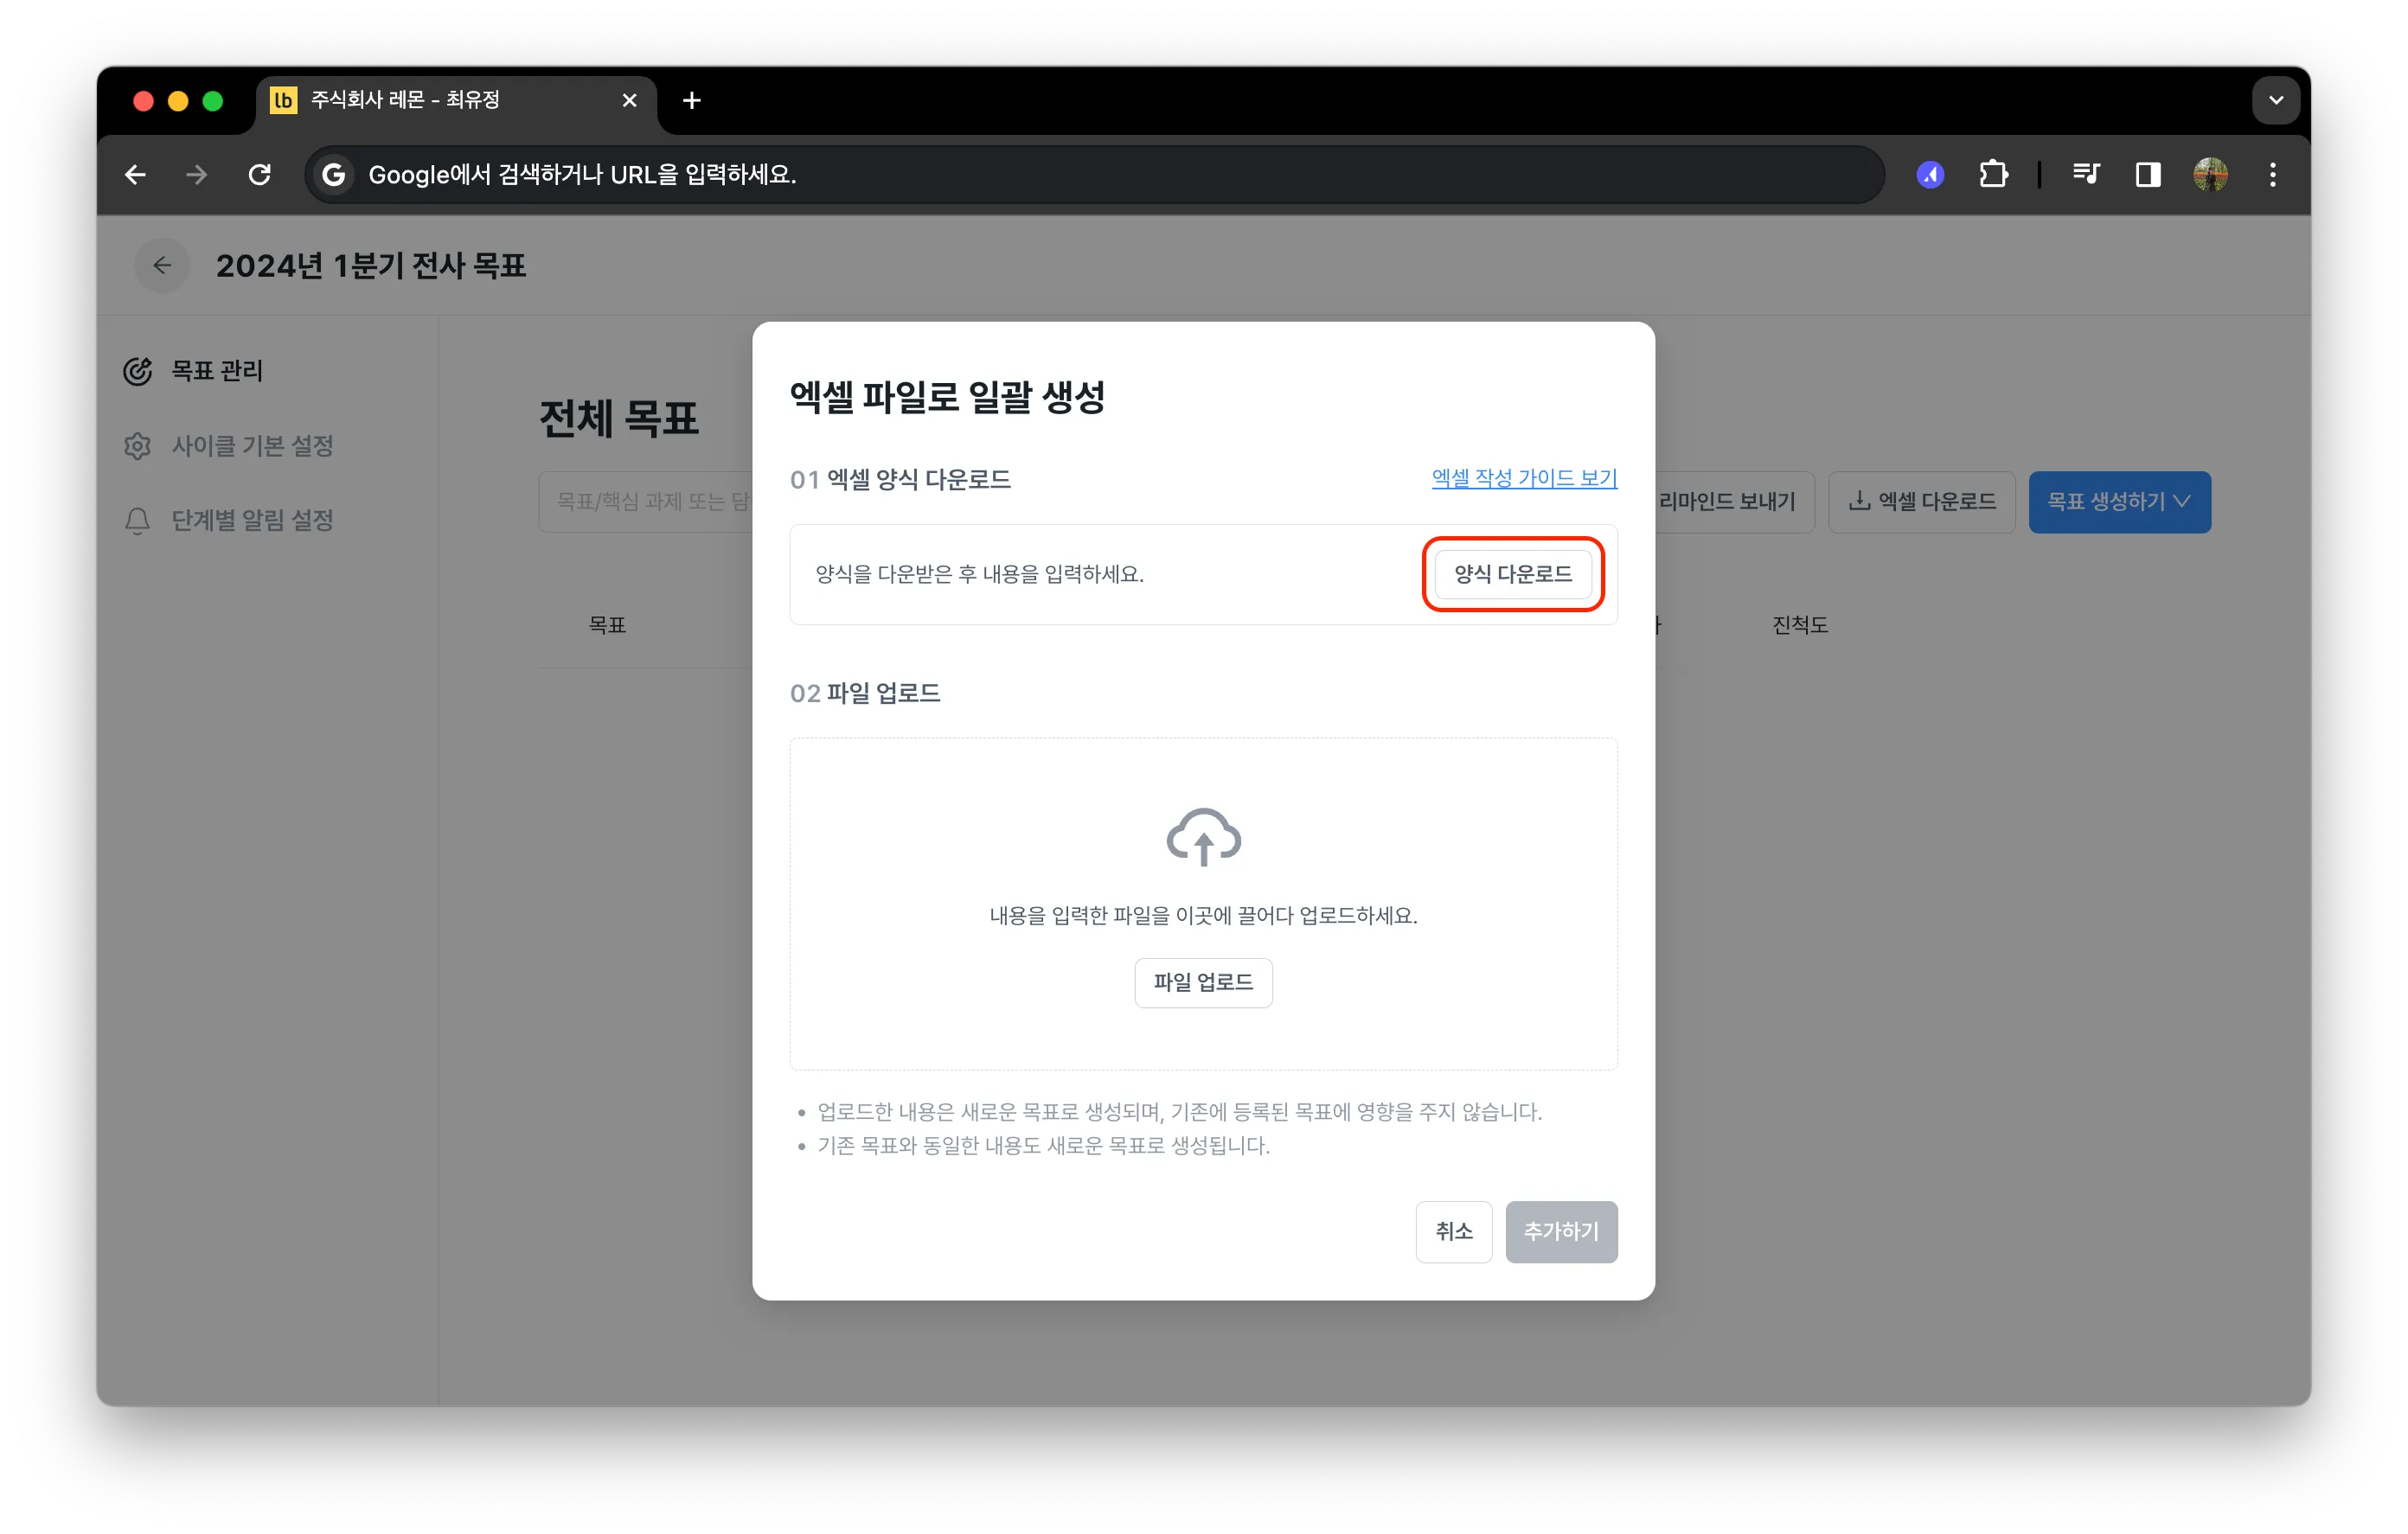Open the 엑셀 작성 가이드 보기 link
Viewport: 2408px width, 1534px height.
(1524, 478)
